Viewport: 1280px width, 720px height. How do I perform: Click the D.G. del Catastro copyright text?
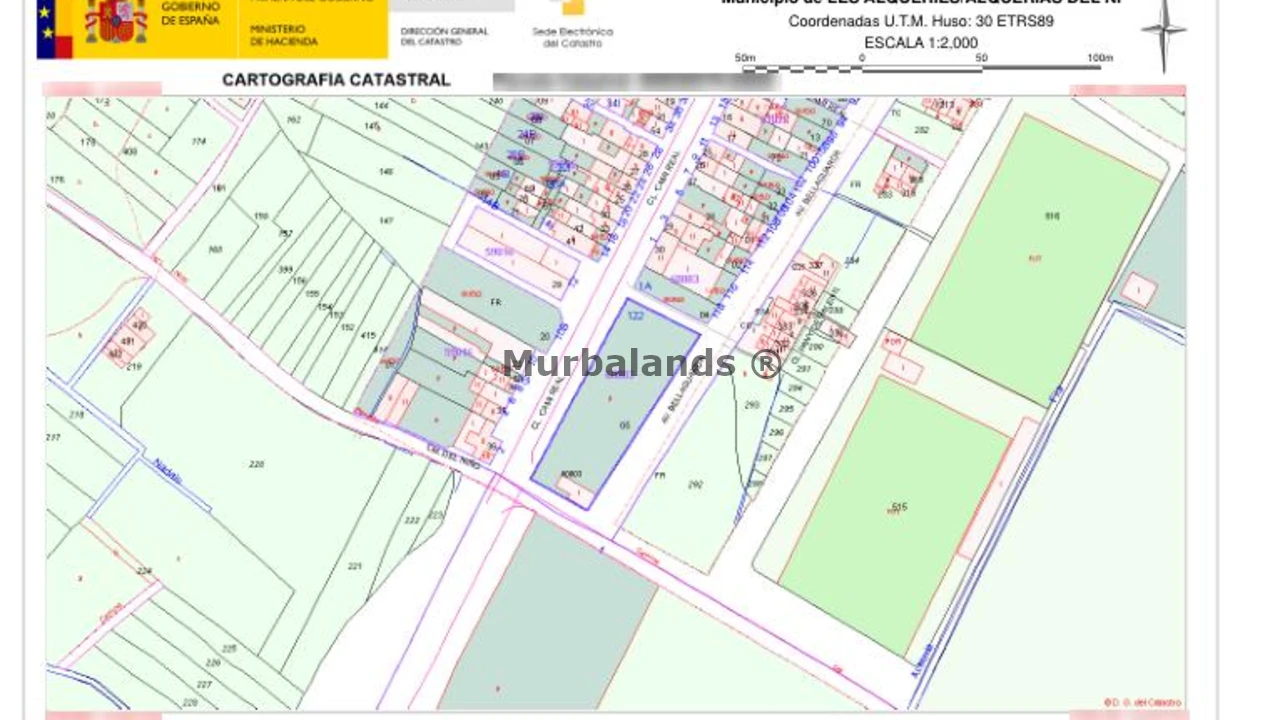click(x=1142, y=703)
